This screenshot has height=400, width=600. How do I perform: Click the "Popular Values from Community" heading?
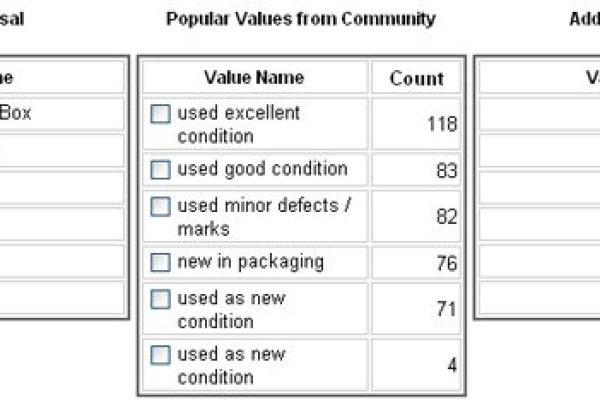pyautogui.click(x=301, y=19)
